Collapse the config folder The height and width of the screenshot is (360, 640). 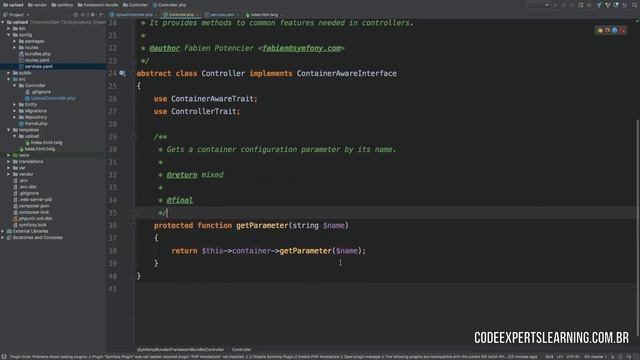click(x=9, y=35)
